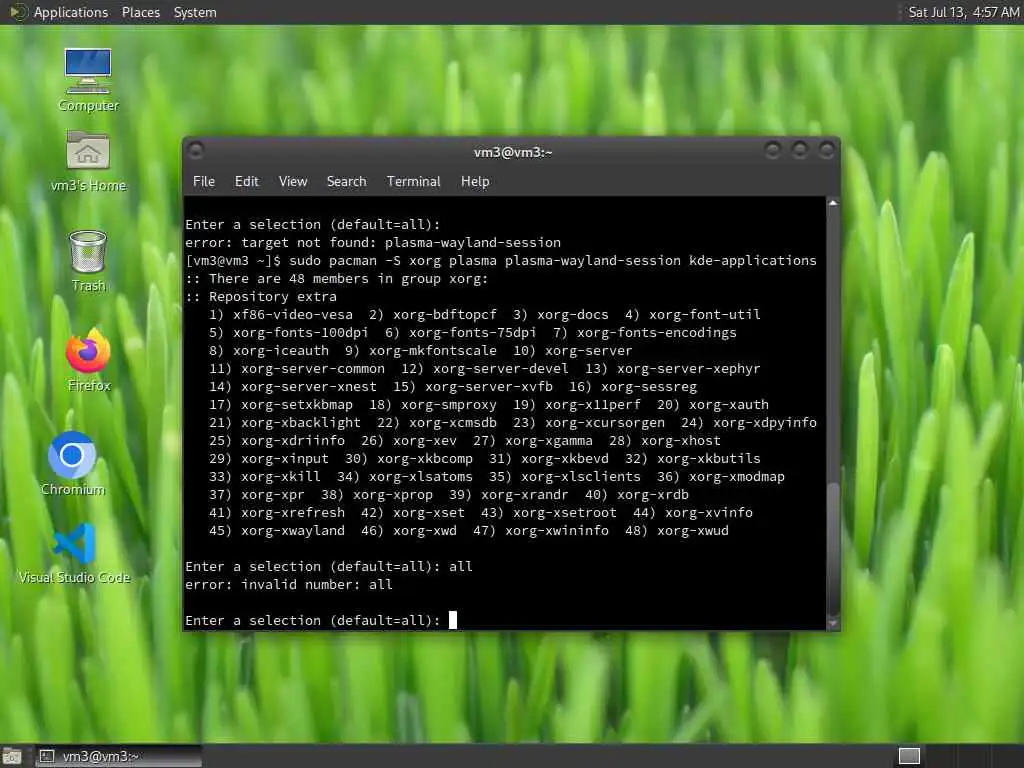Open the Places panel menu
This screenshot has width=1024, height=768.
click(140, 12)
